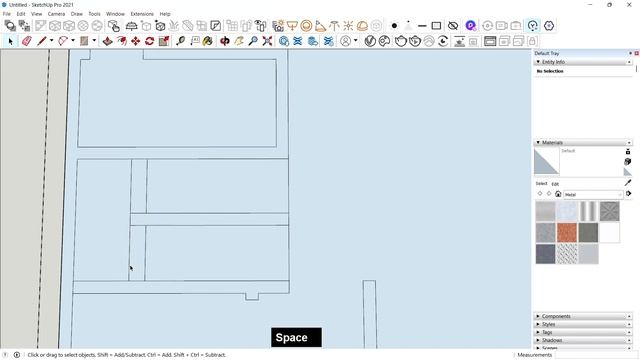The image size is (640, 360).
Task: Go to home In Model materials
Action: click(558, 194)
